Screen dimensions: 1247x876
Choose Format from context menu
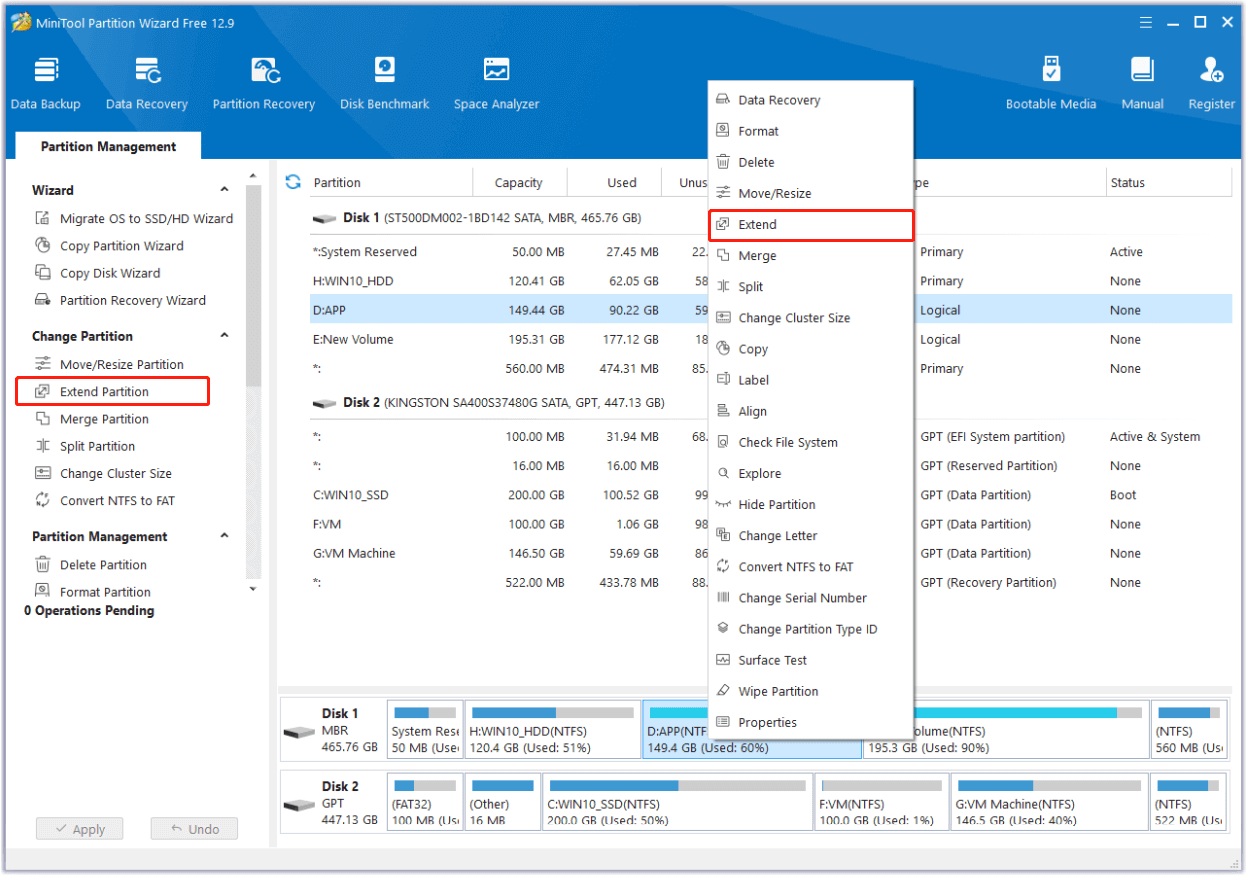click(811, 131)
